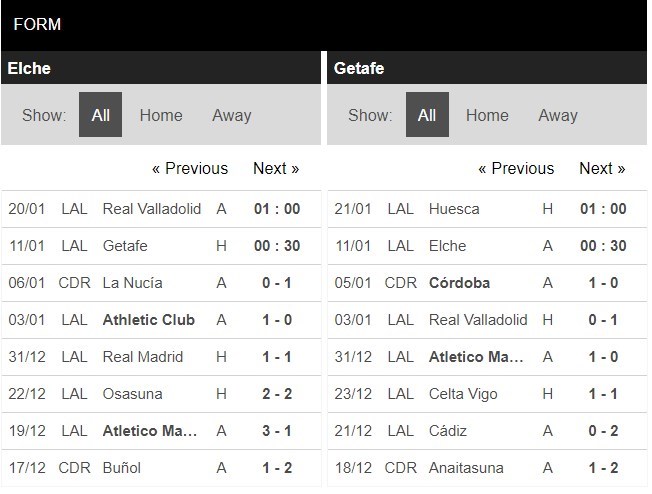Viewport: 652px width, 494px height.
Task: Open Real Madrid 1 - 1 match row
Action: click(x=161, y=357)
